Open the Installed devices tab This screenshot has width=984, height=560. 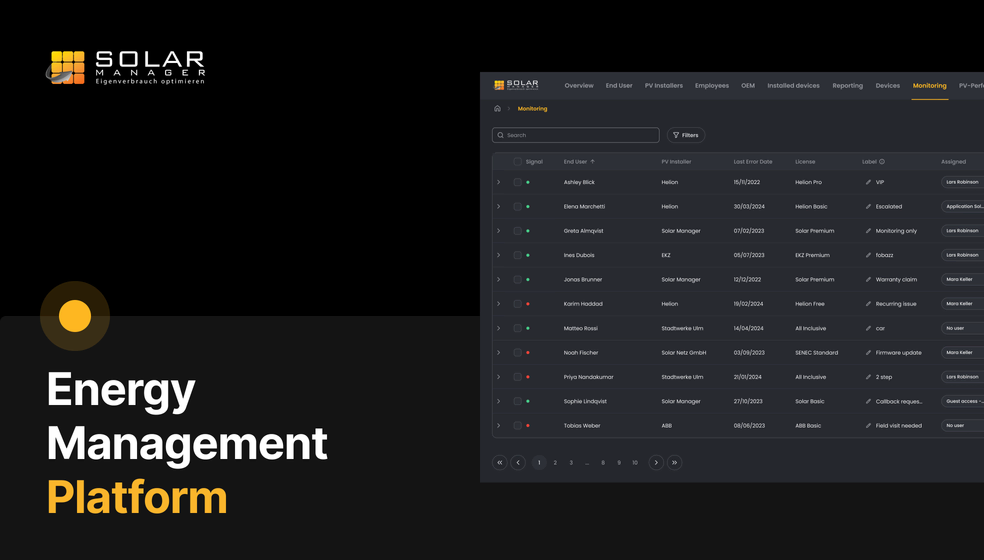coord(793,85)
